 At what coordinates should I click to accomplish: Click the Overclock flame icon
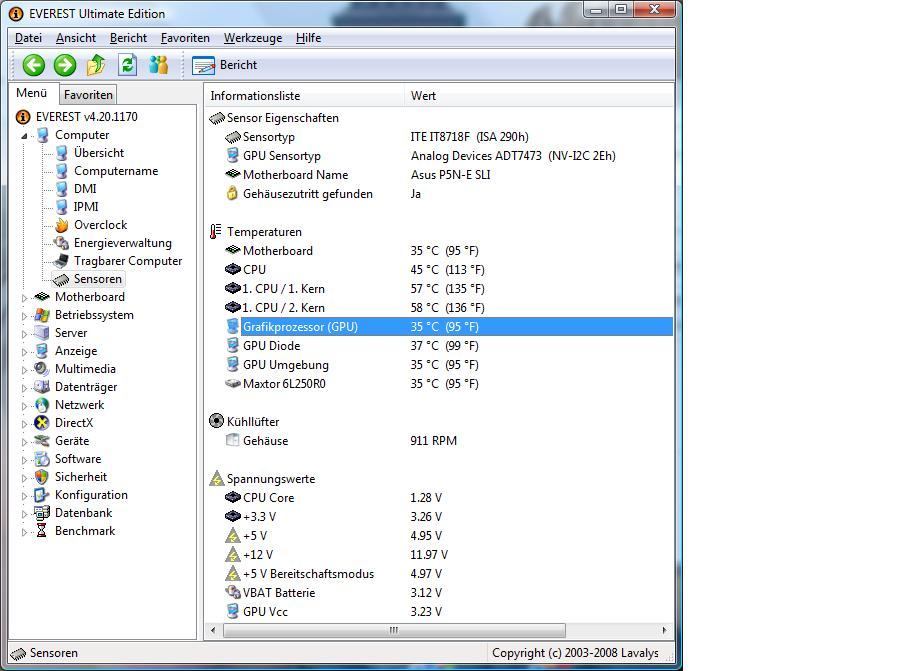[62, 225]
